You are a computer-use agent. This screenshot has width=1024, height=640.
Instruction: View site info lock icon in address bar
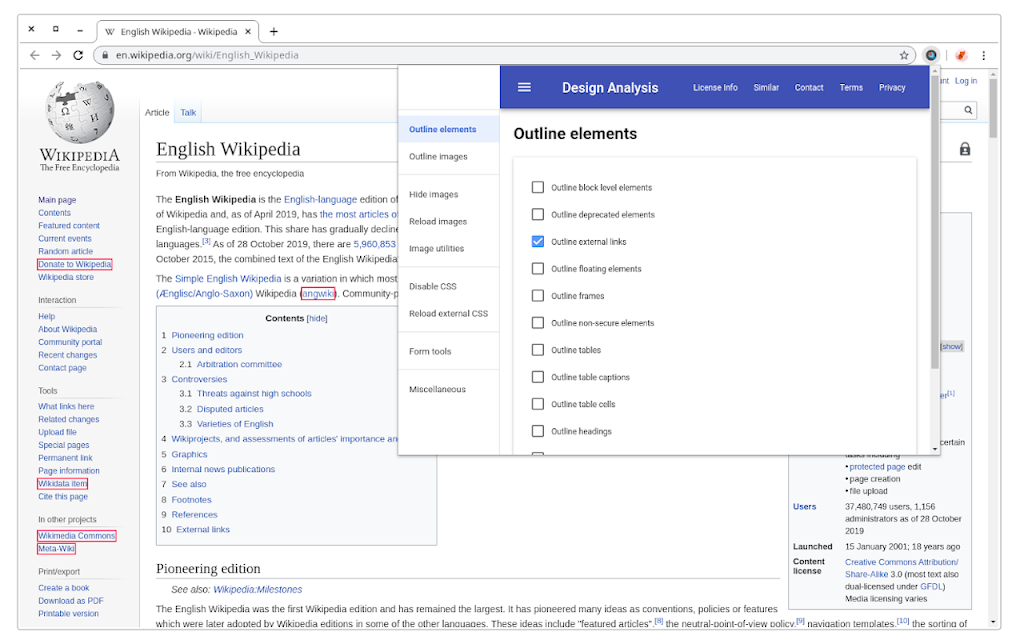click(x=104, y=56)
